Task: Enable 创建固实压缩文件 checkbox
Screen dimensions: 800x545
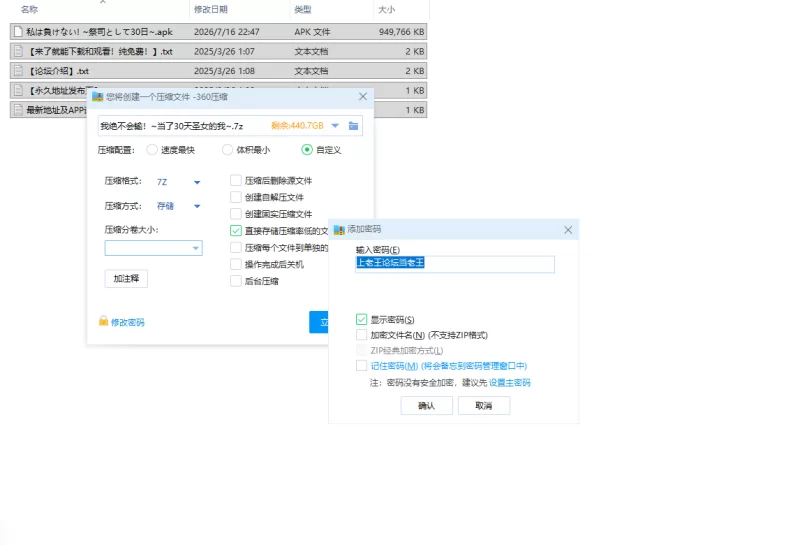Action: pos(236,214)
